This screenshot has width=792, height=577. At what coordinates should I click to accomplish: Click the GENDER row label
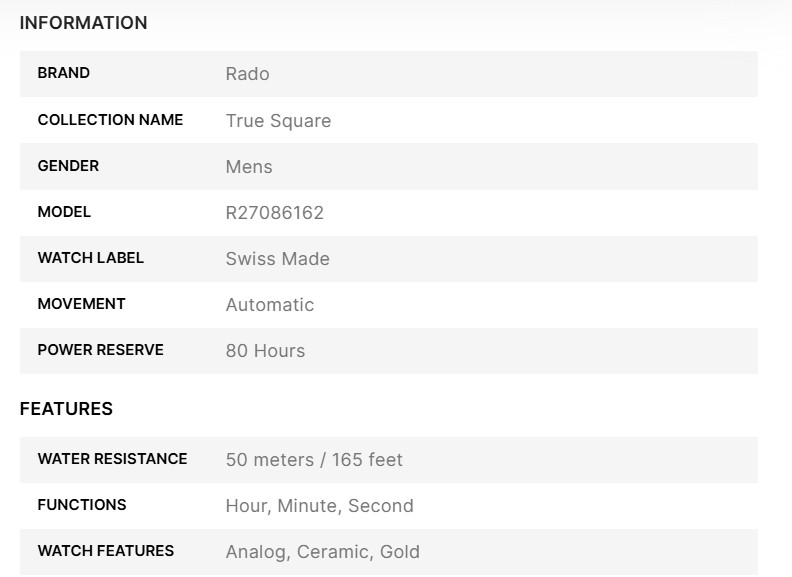[68, 166]
